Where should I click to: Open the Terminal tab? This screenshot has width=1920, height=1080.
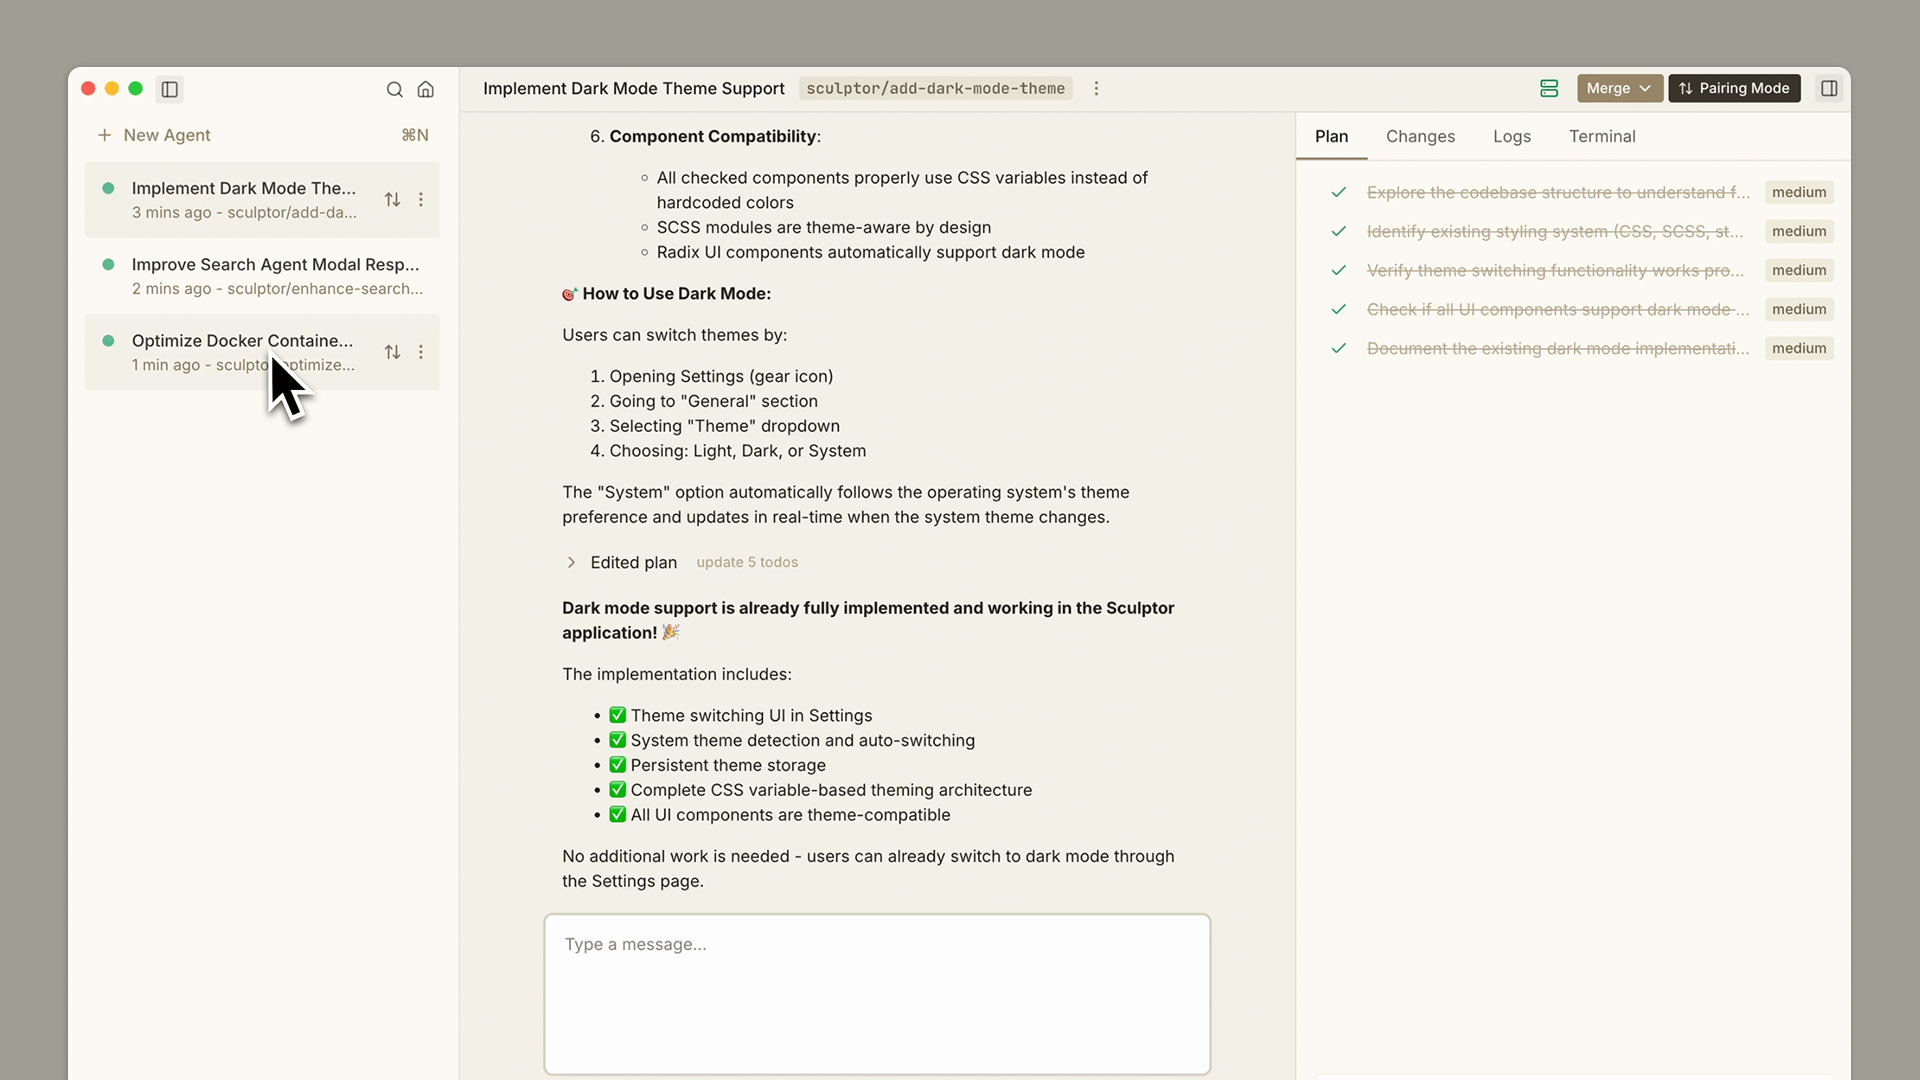pyautogui.click(x=1602, y=136)
